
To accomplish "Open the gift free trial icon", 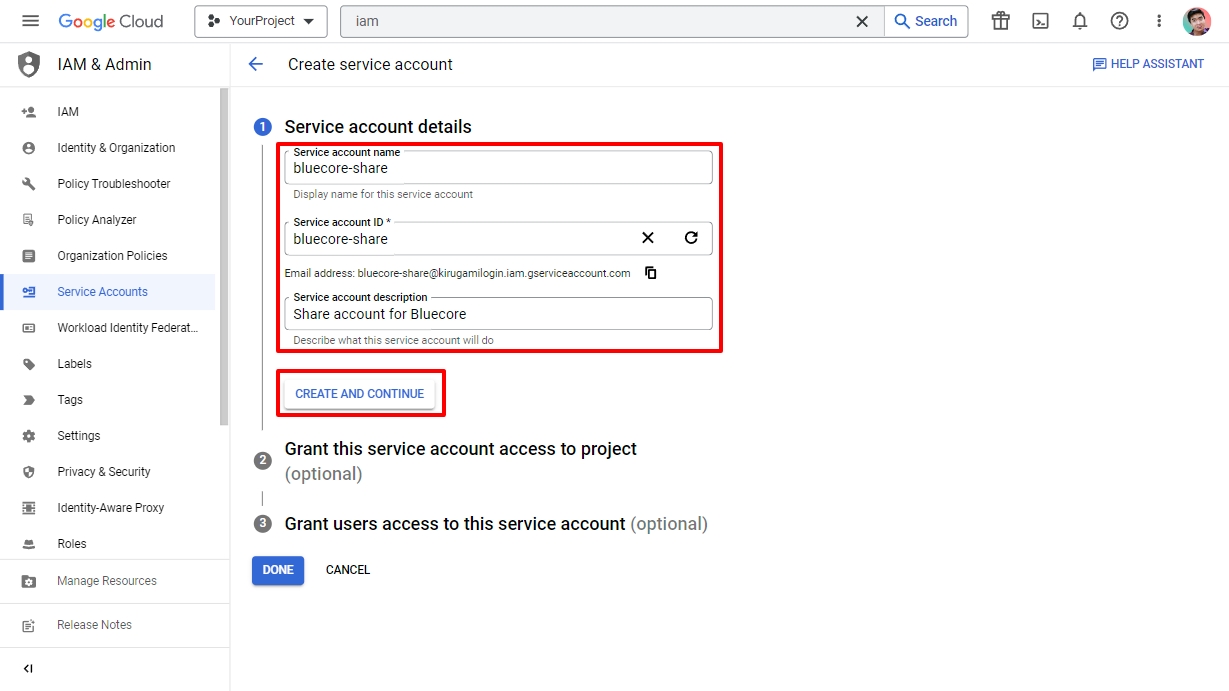I will 1000,21.
